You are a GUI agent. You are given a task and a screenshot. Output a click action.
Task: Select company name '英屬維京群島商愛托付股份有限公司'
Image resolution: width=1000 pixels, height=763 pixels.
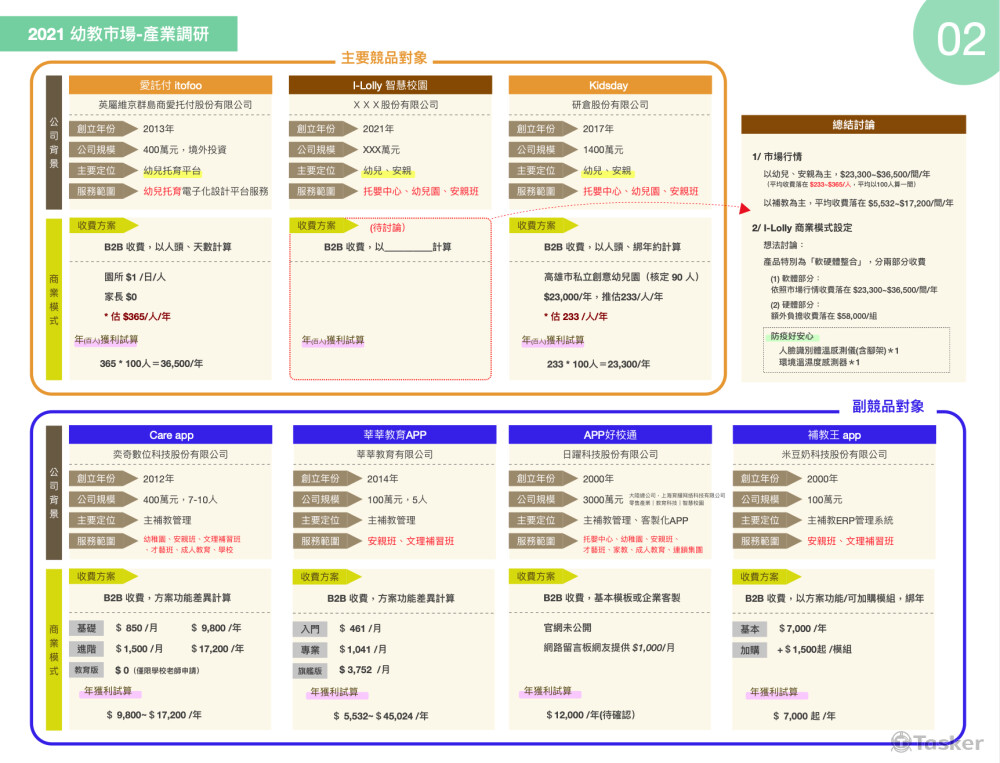175,105
